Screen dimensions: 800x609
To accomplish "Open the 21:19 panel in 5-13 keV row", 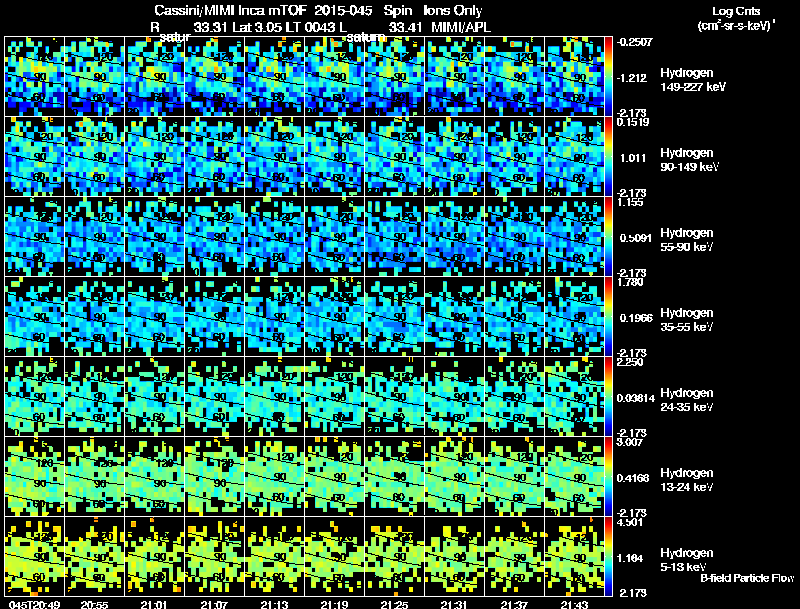I will 334,557.
